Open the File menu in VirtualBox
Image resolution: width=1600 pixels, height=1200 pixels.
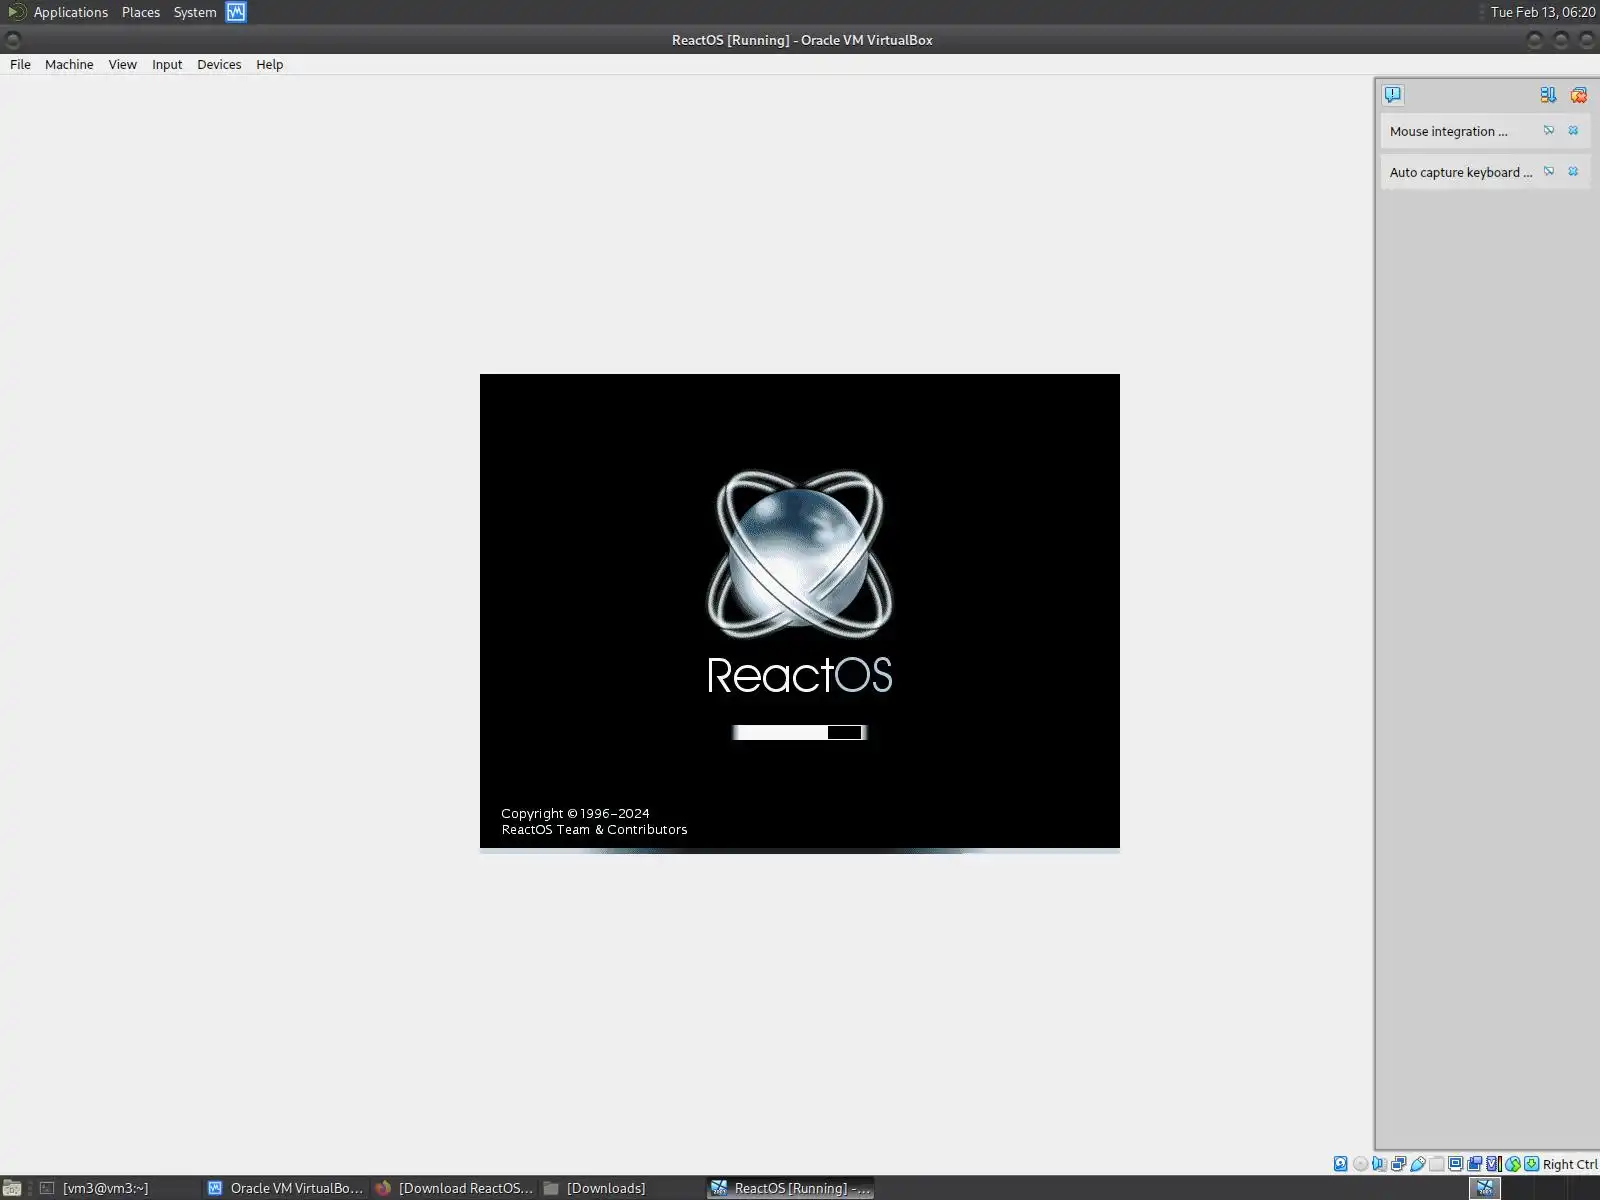click(x=20, y=64)
